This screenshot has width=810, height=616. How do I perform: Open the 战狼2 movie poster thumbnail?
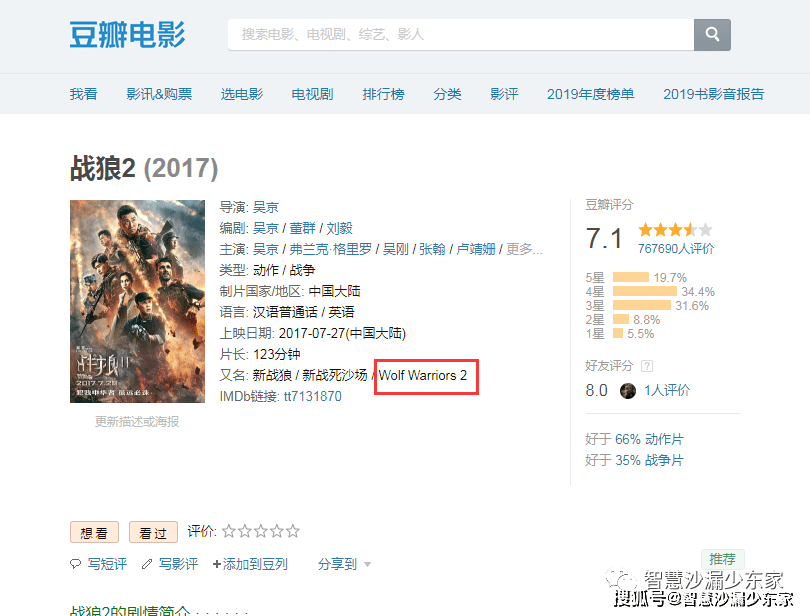click(137, 301)
